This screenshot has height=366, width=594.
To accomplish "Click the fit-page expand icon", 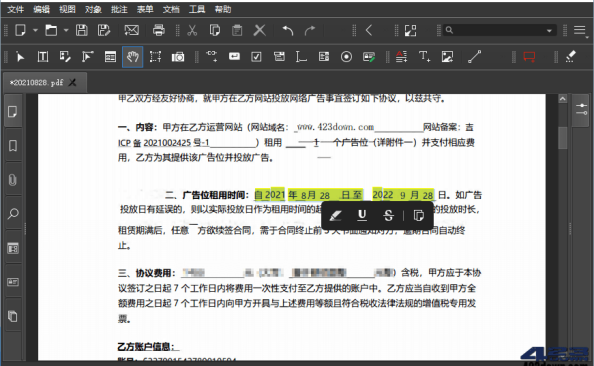I will tap(410, 30).
